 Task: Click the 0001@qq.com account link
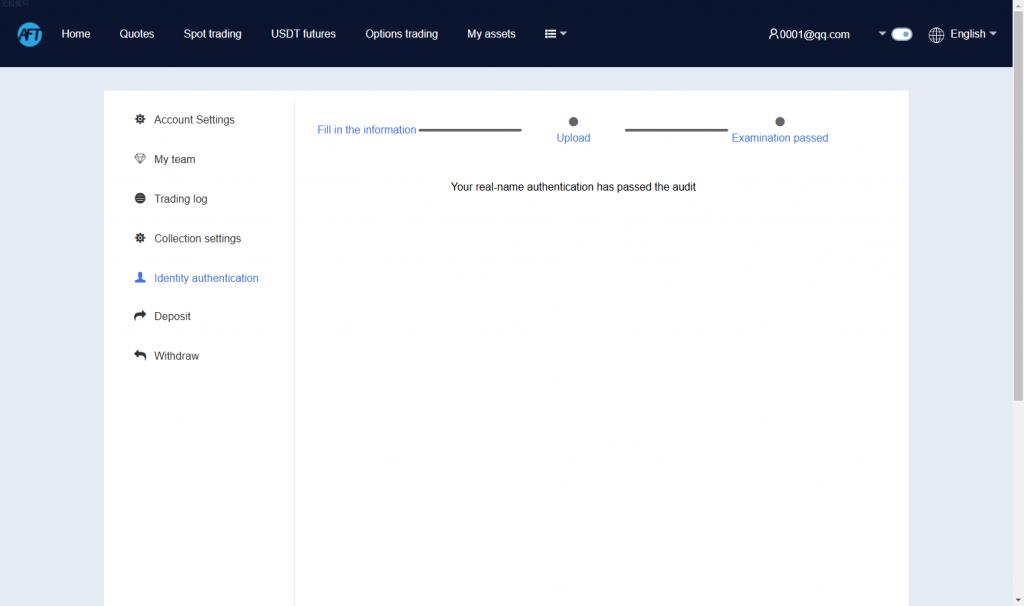pos(808,35)
